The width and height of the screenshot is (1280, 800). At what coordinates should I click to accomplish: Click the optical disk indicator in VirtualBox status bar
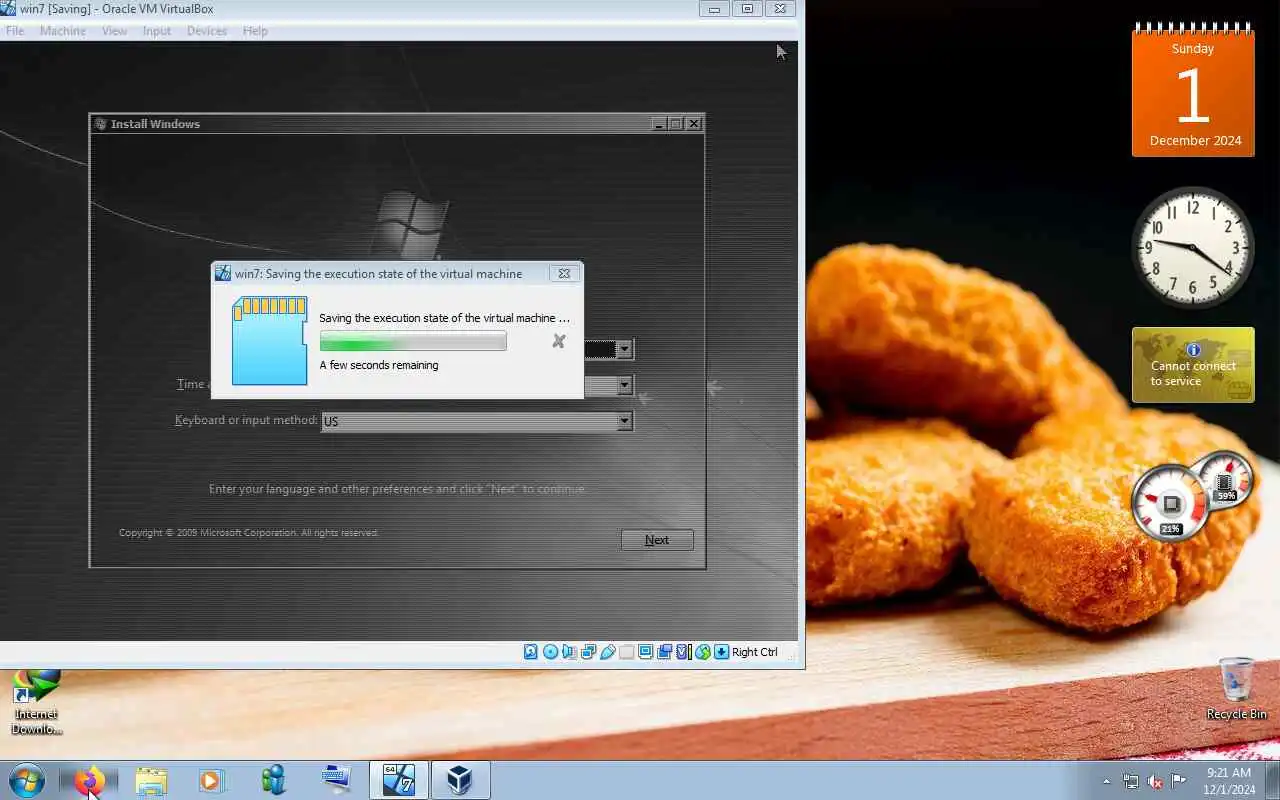550,652
